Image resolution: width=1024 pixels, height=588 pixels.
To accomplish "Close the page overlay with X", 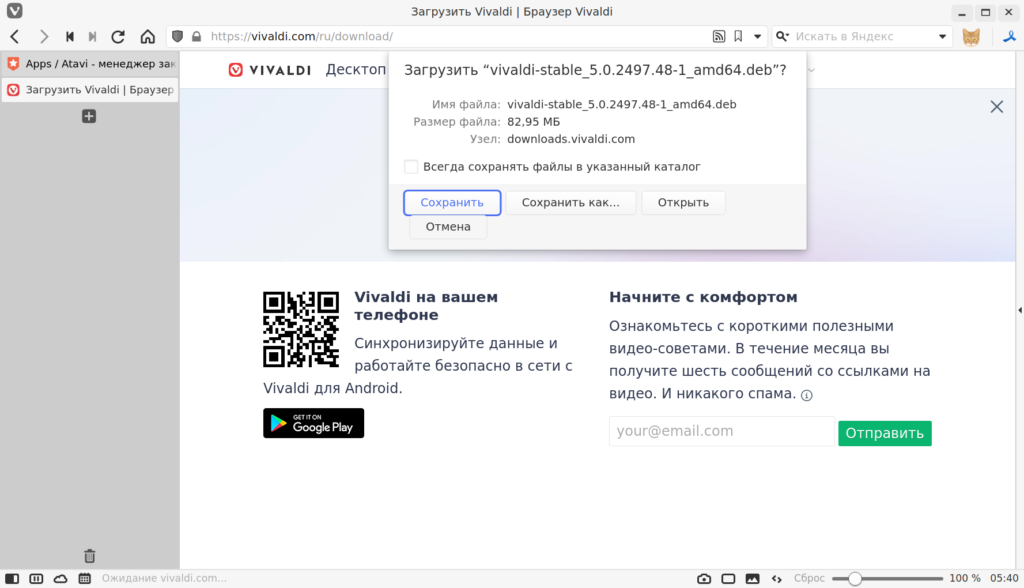I will [997, 106].
